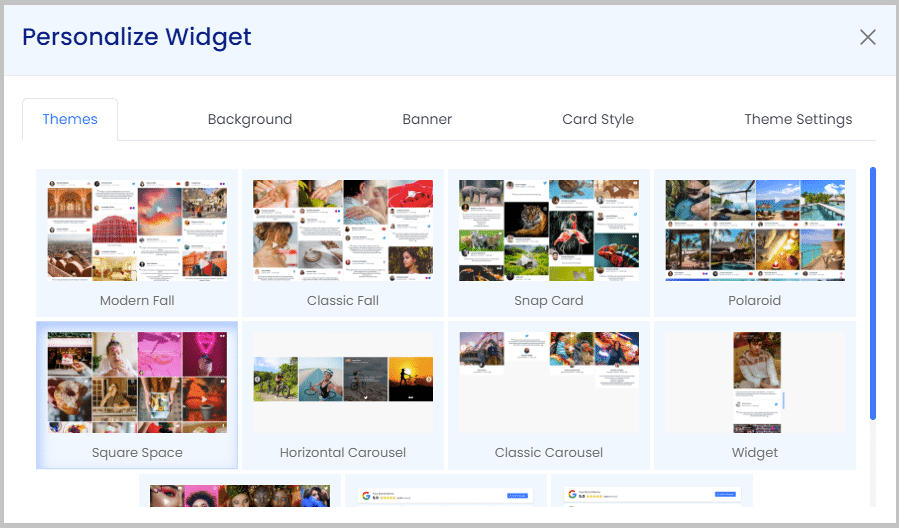Open the Background tab
Screen dimensions: 899x528
click(250, 119)
